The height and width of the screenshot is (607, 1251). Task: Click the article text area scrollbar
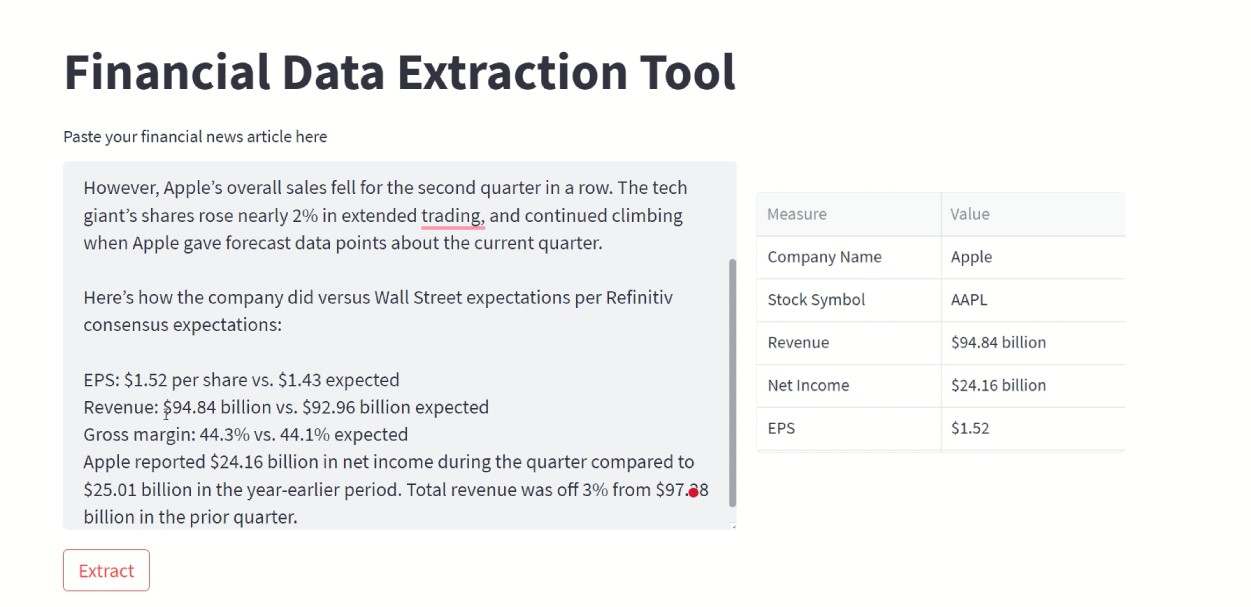click(x=732, y=380)
